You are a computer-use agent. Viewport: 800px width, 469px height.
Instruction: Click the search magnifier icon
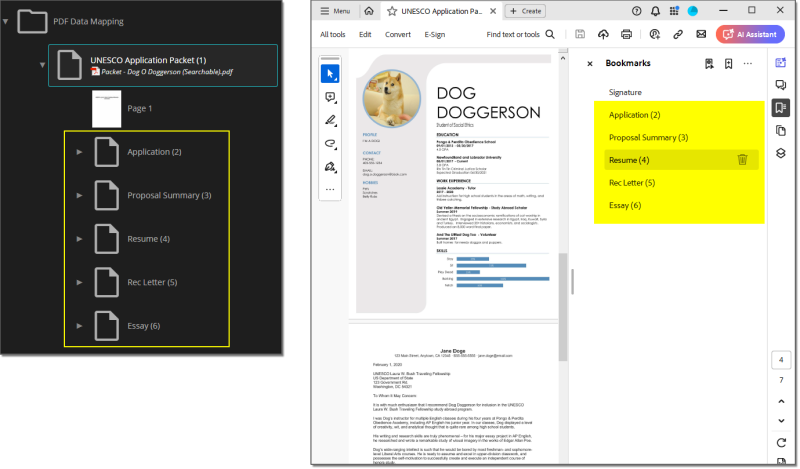point(550,34)
